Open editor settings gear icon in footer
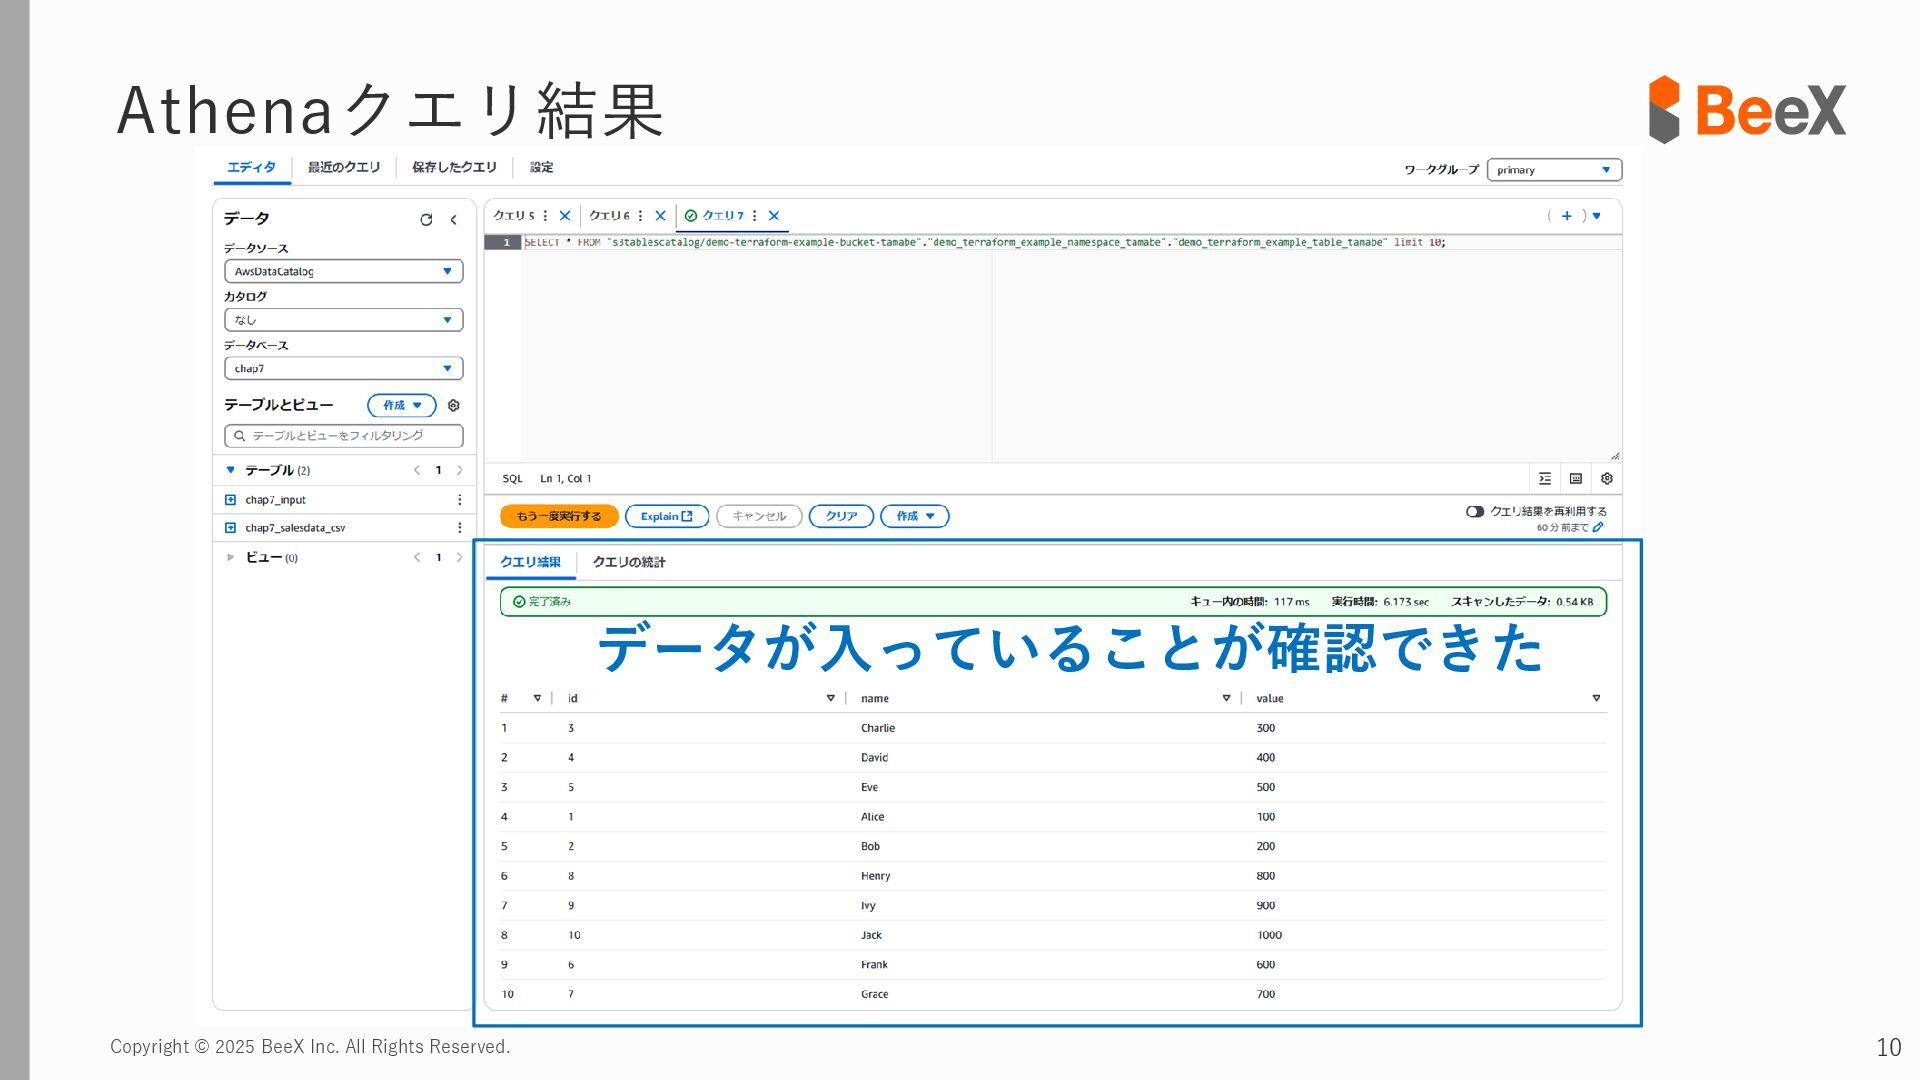 [1607, 479]
